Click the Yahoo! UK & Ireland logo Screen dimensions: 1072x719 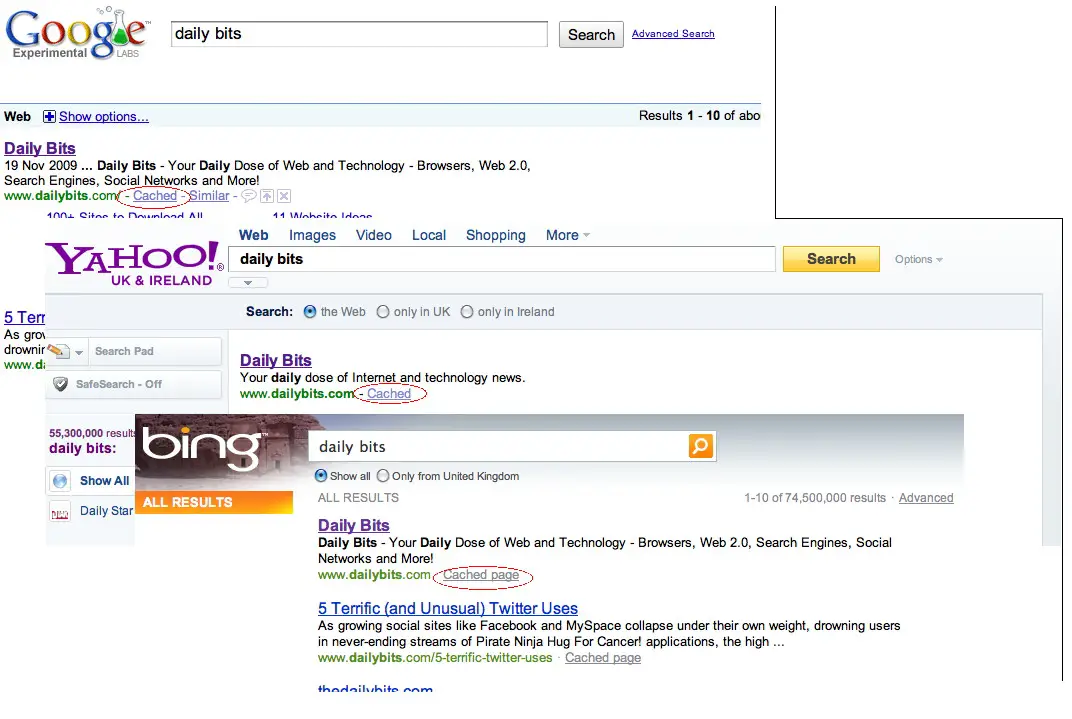(x=135, y=264)
